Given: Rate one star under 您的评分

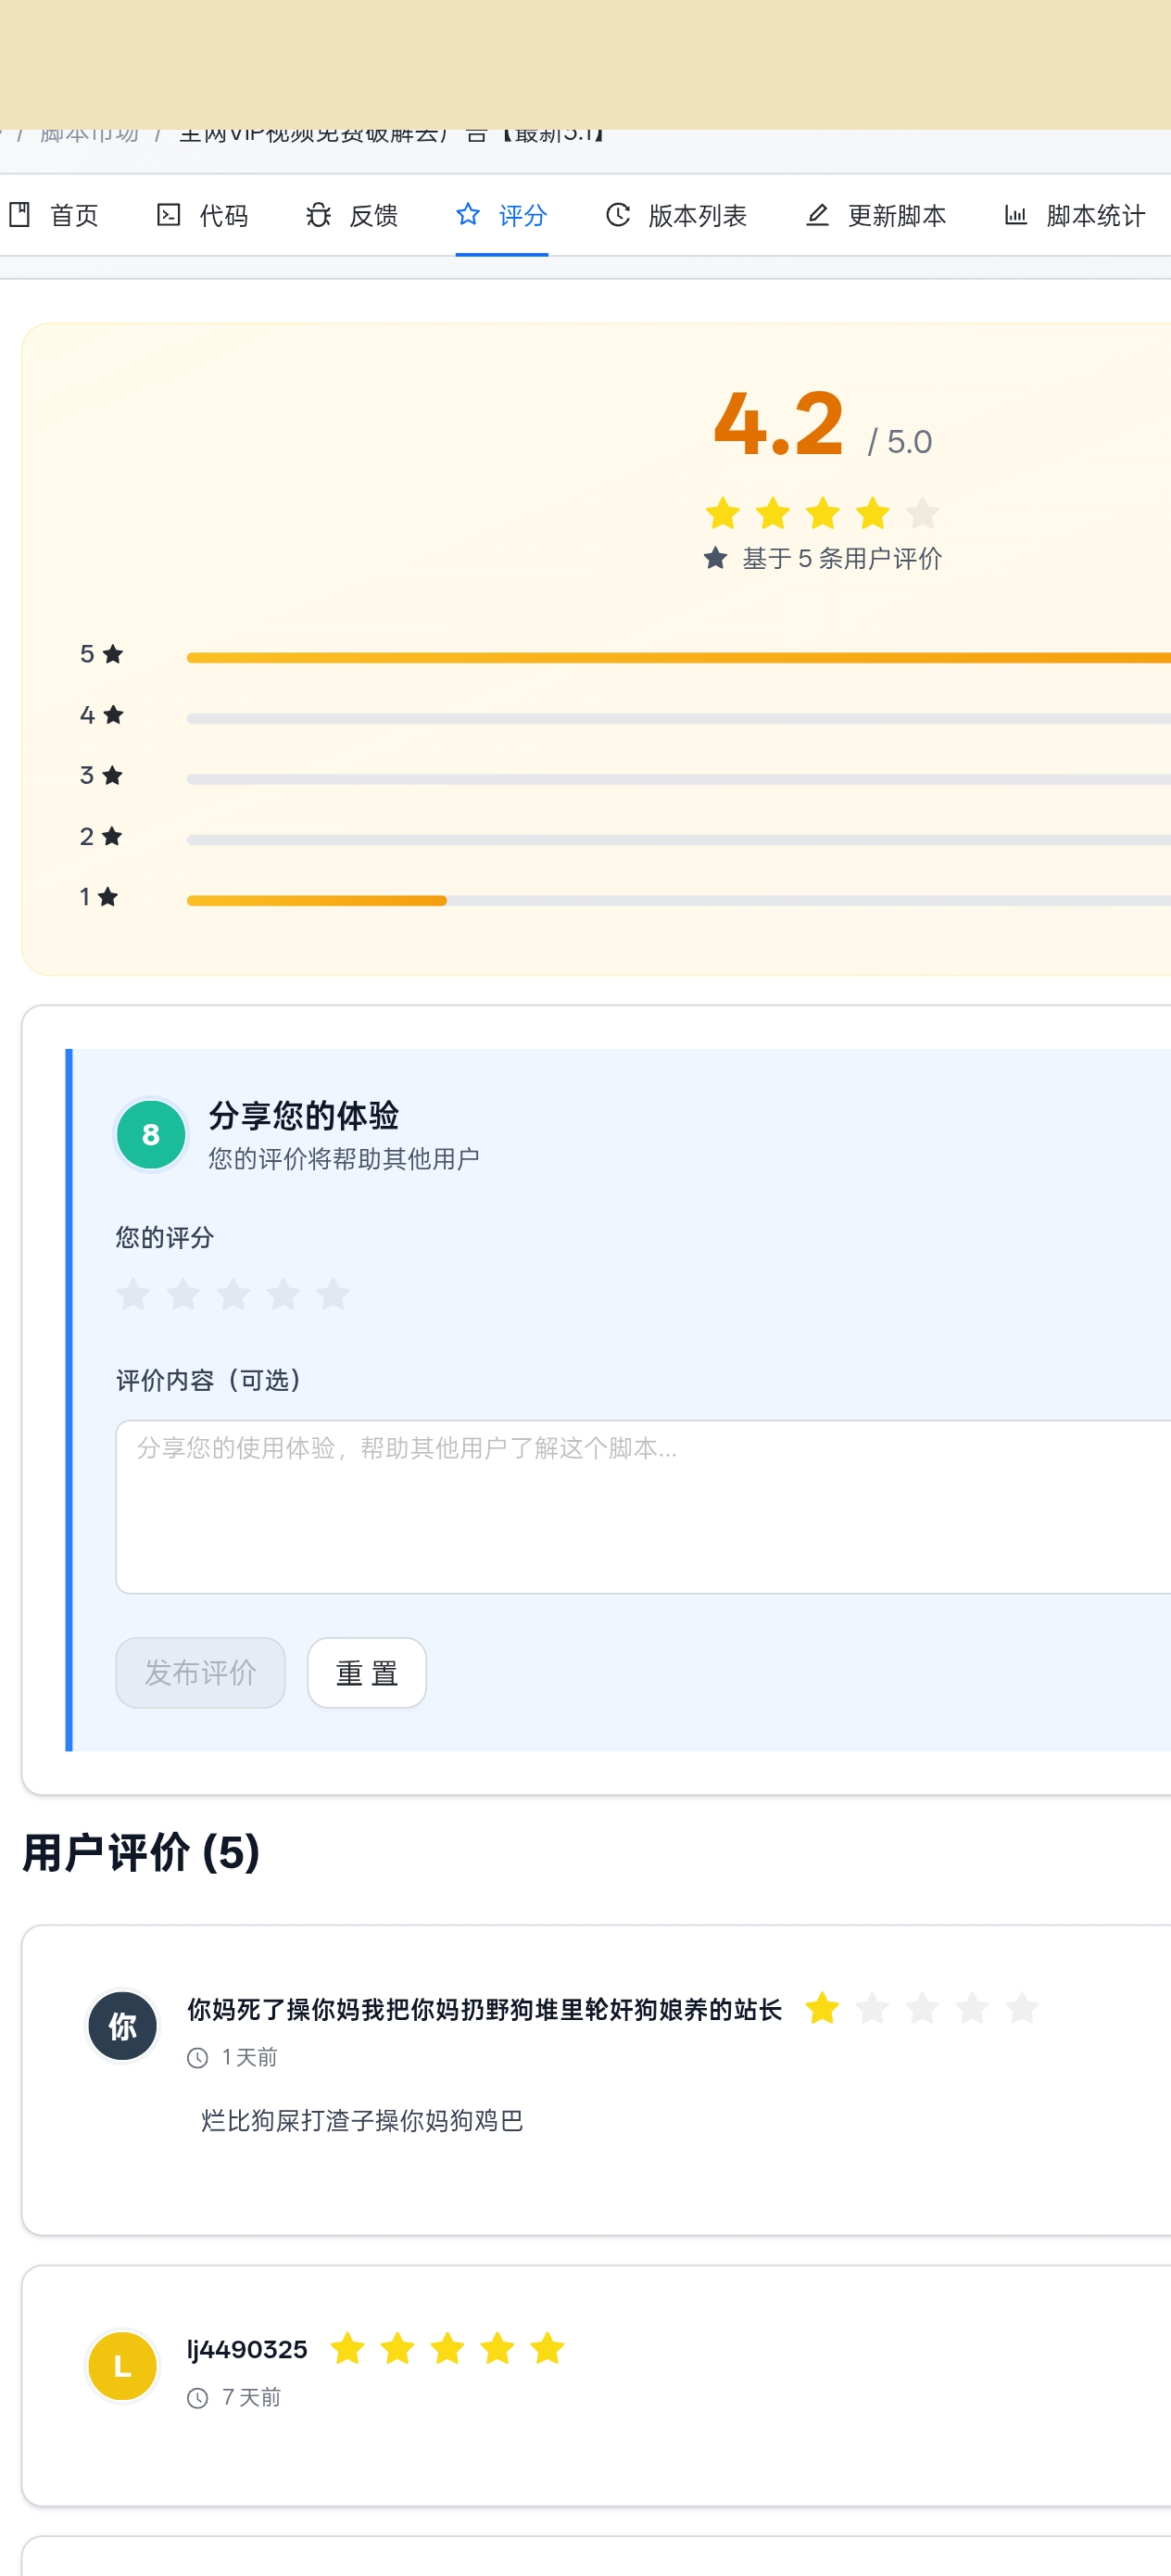Looking at the screenshot, I should (x=133, y=1294).
